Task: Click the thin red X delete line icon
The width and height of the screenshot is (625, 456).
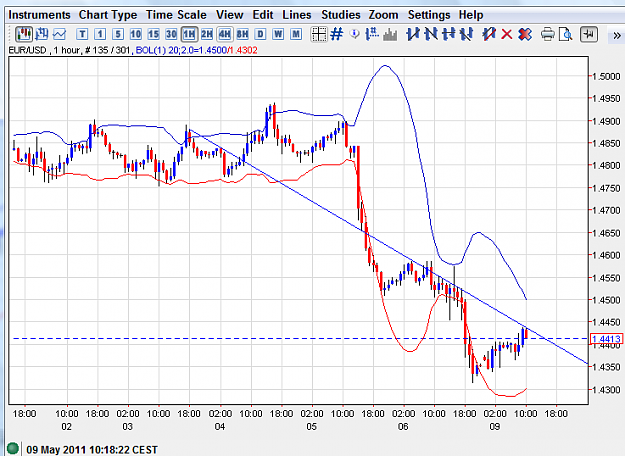Action: point(507,34)
